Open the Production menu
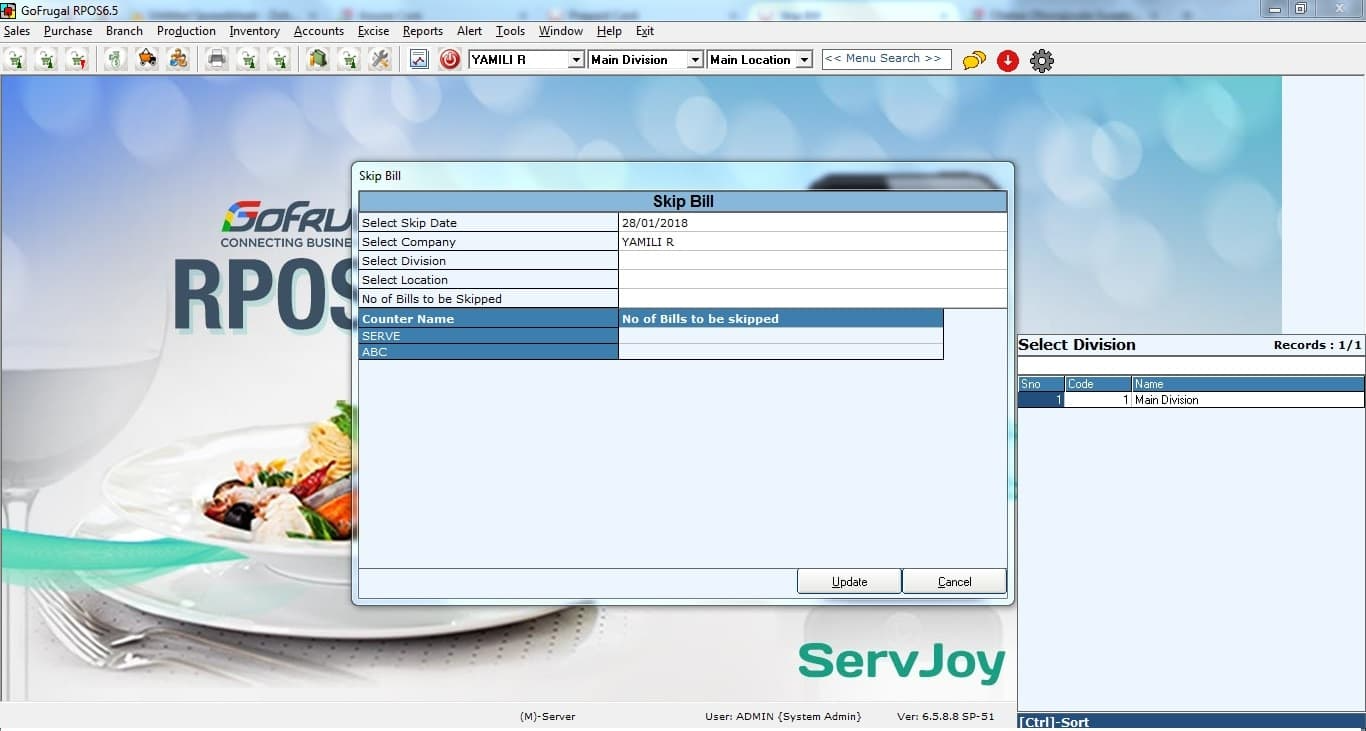The width and height of the screenshot is (1366, 731). 186,31
